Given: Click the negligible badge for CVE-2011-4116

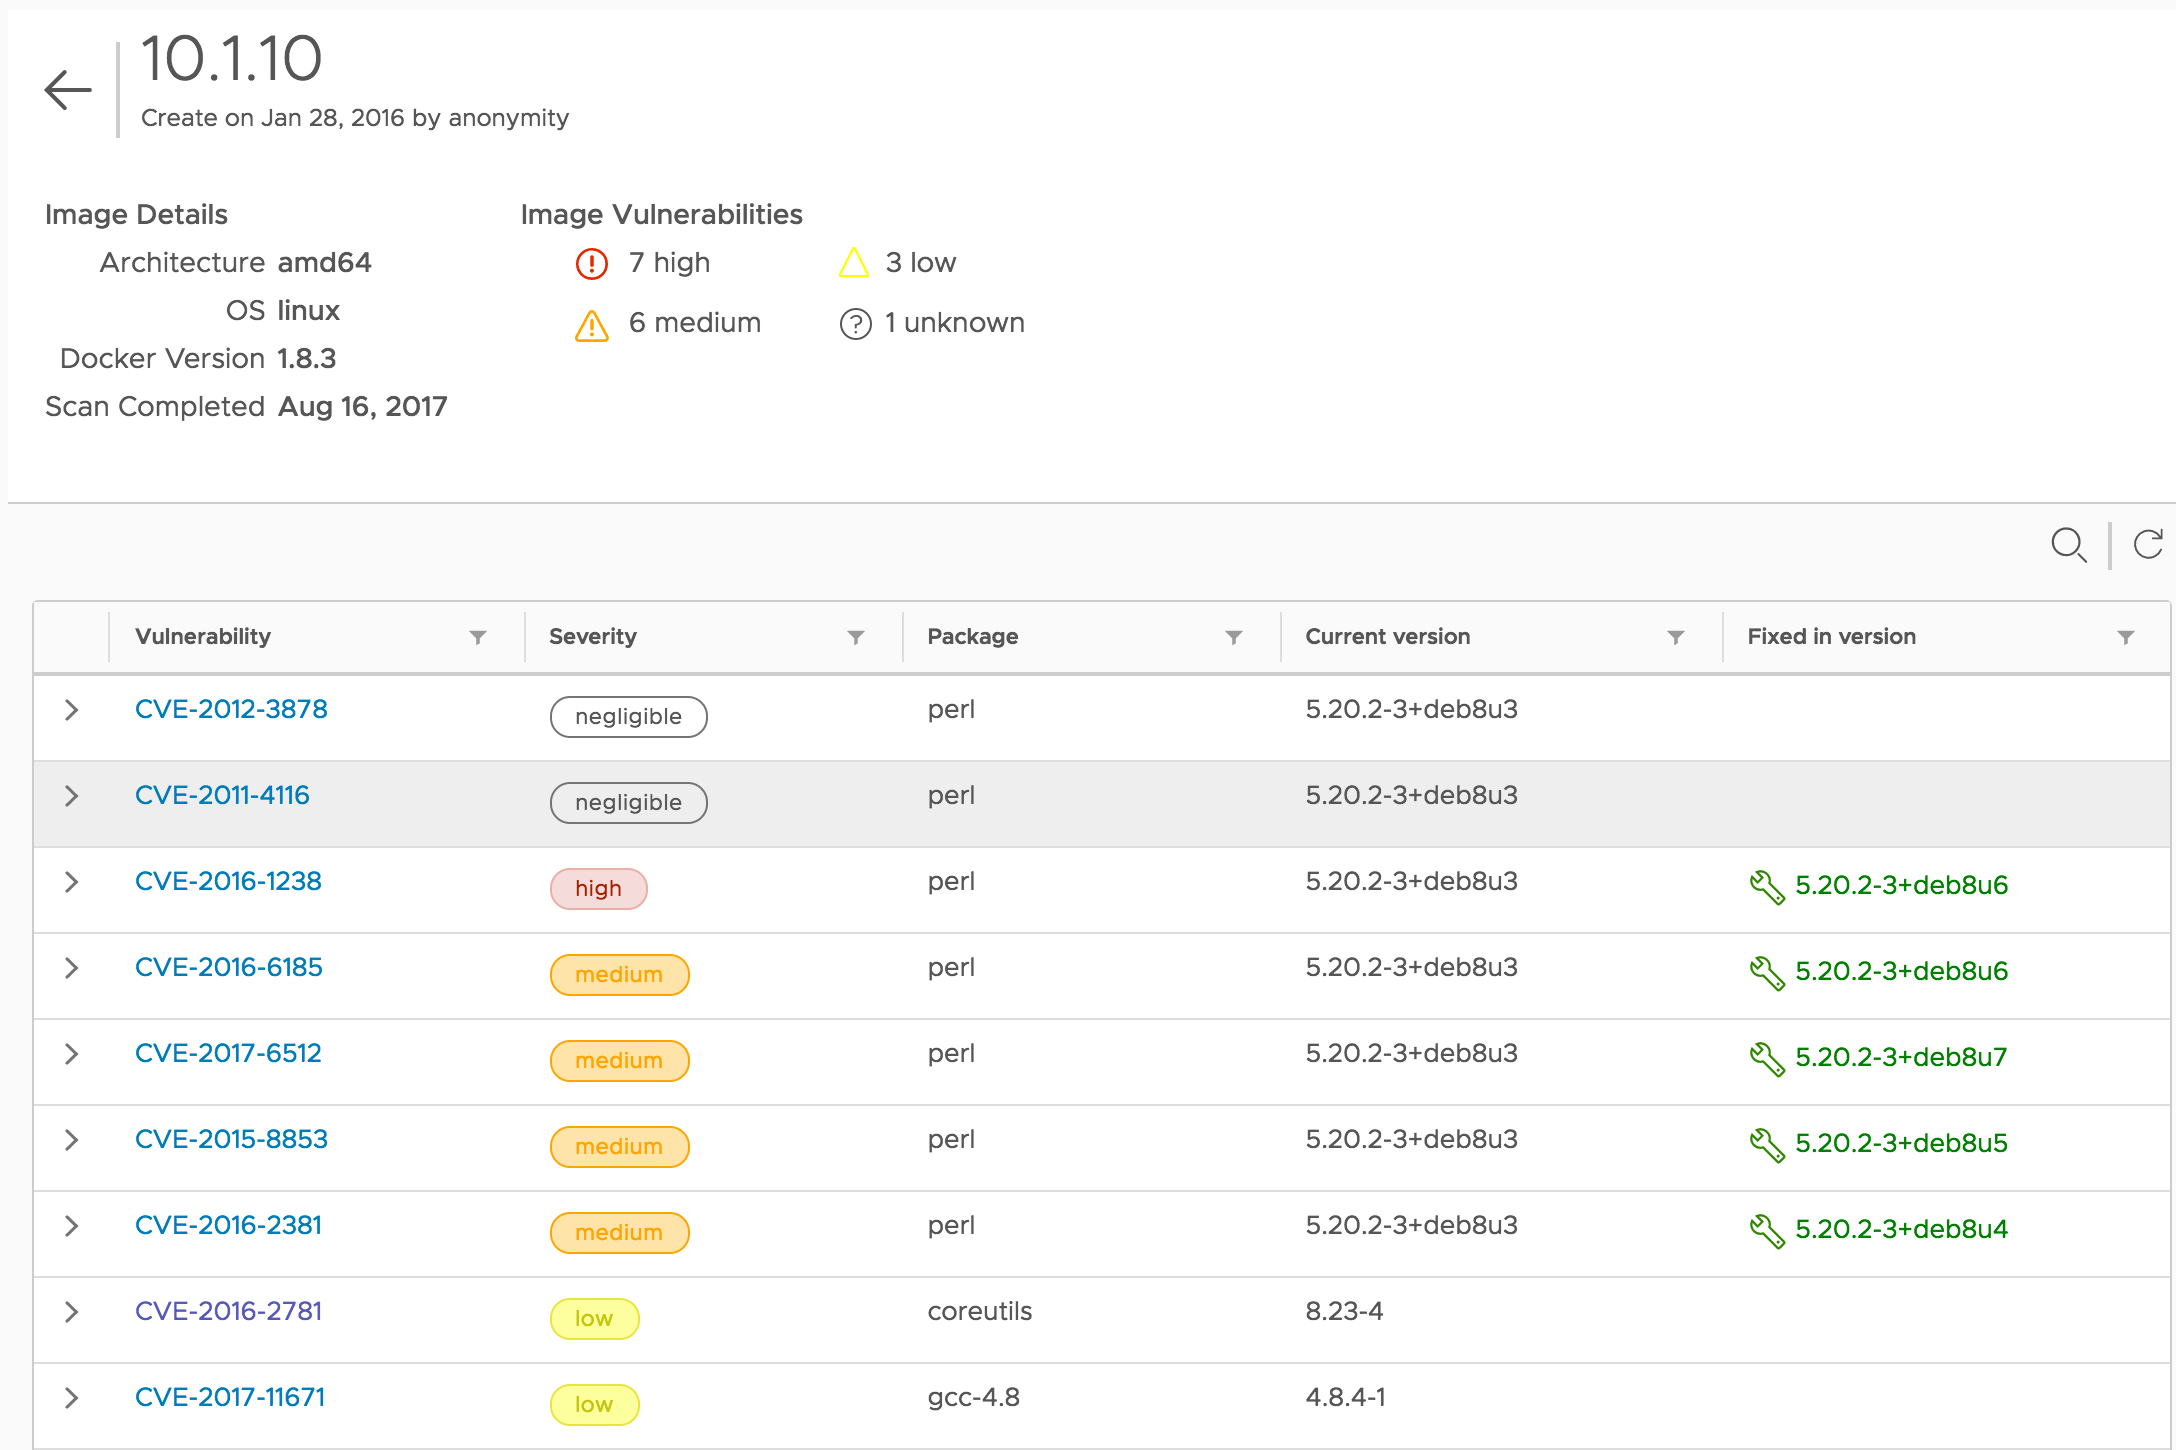Looking at the screenshot, I should pos(629,803).
